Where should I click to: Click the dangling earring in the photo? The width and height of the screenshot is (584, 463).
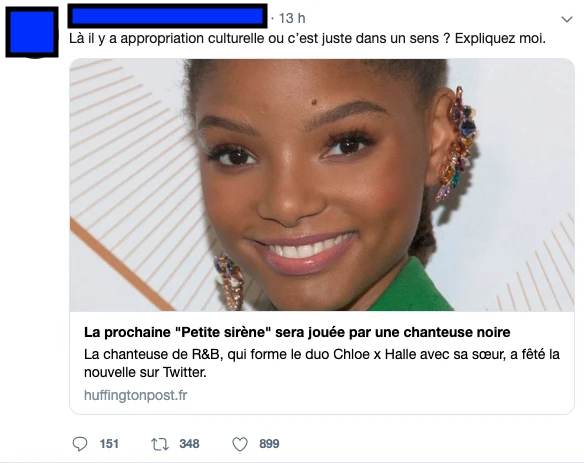[229, 283]
